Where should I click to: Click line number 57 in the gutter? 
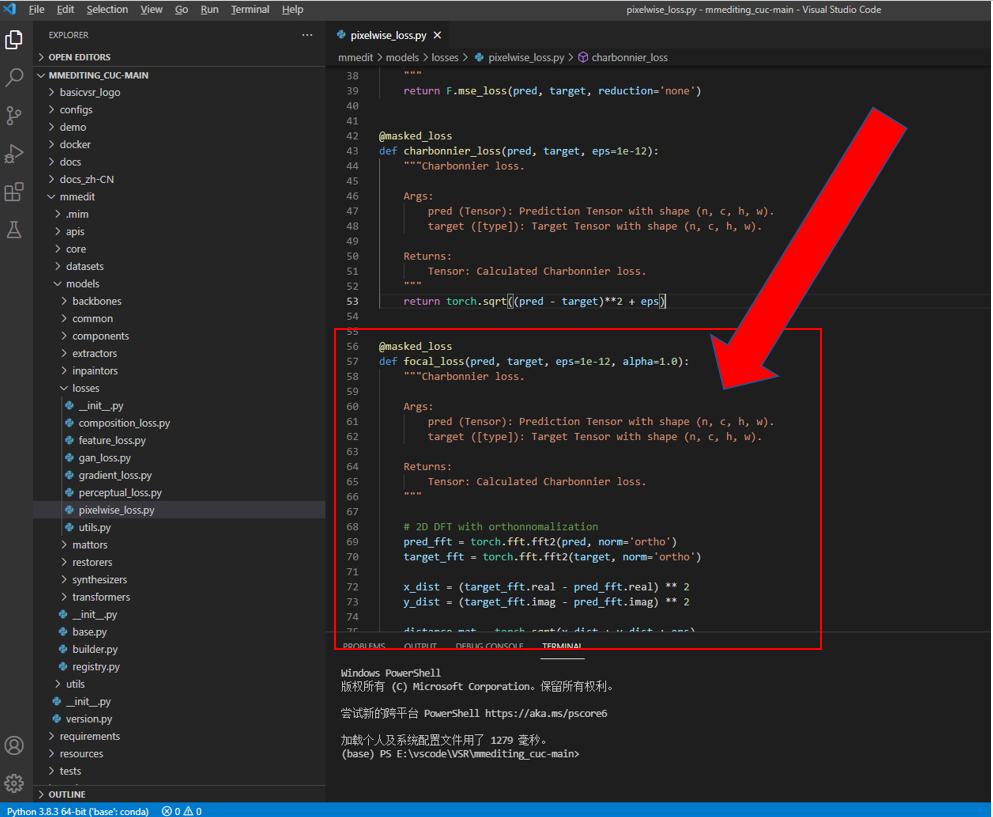click(x=352, y=362)
